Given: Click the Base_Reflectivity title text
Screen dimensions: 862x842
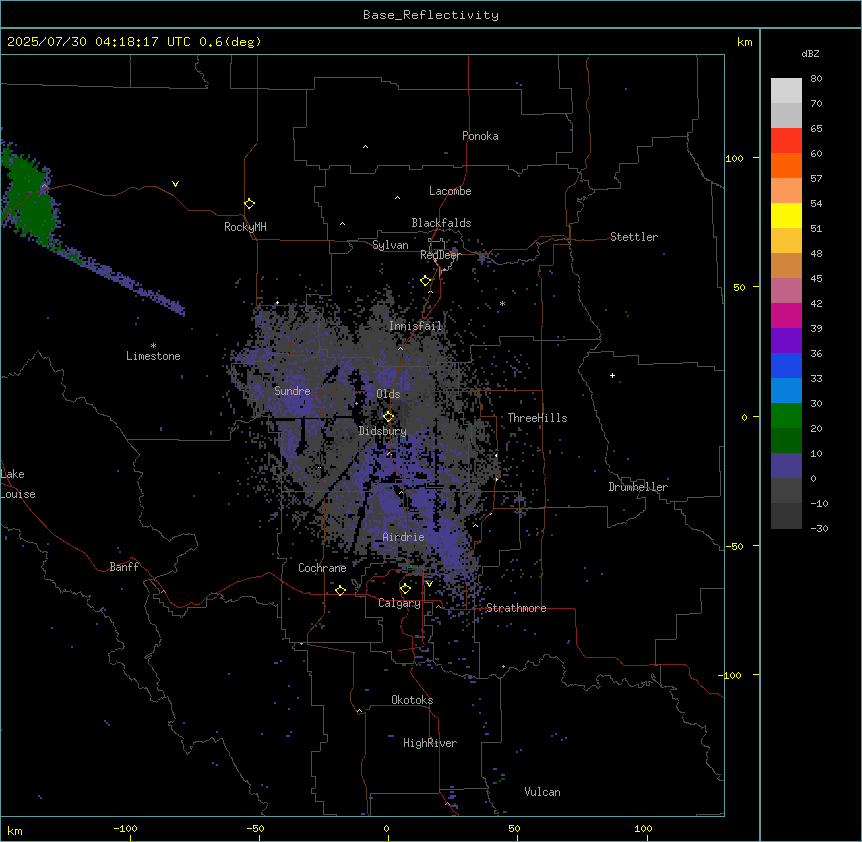Looking at the screenshot, I should point(431,15).
